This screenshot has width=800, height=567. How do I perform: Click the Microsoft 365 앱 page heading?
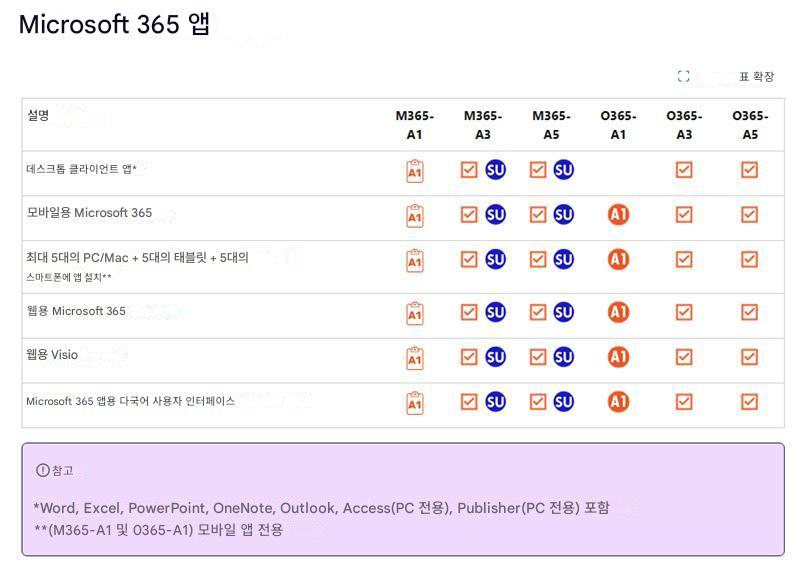point(114,24)
